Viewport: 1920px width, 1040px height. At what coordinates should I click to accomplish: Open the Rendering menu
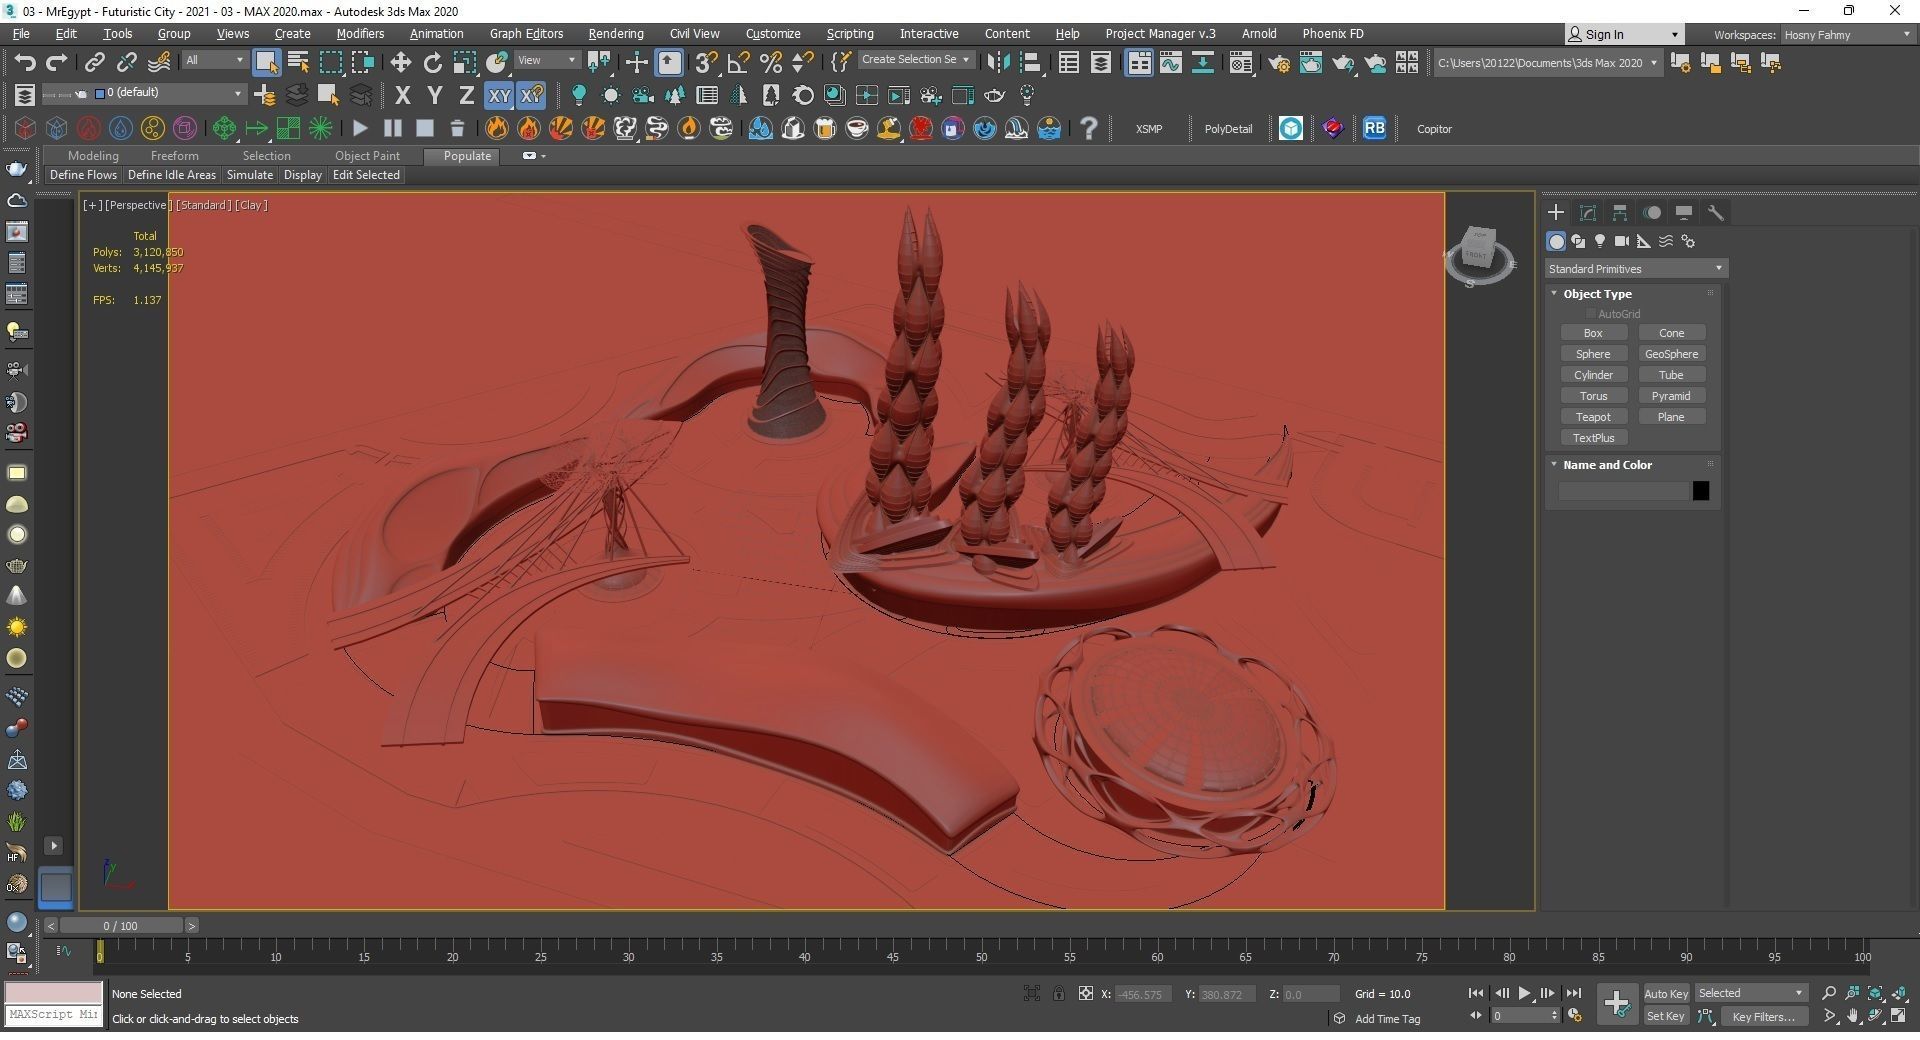click(x=615, y=34)
